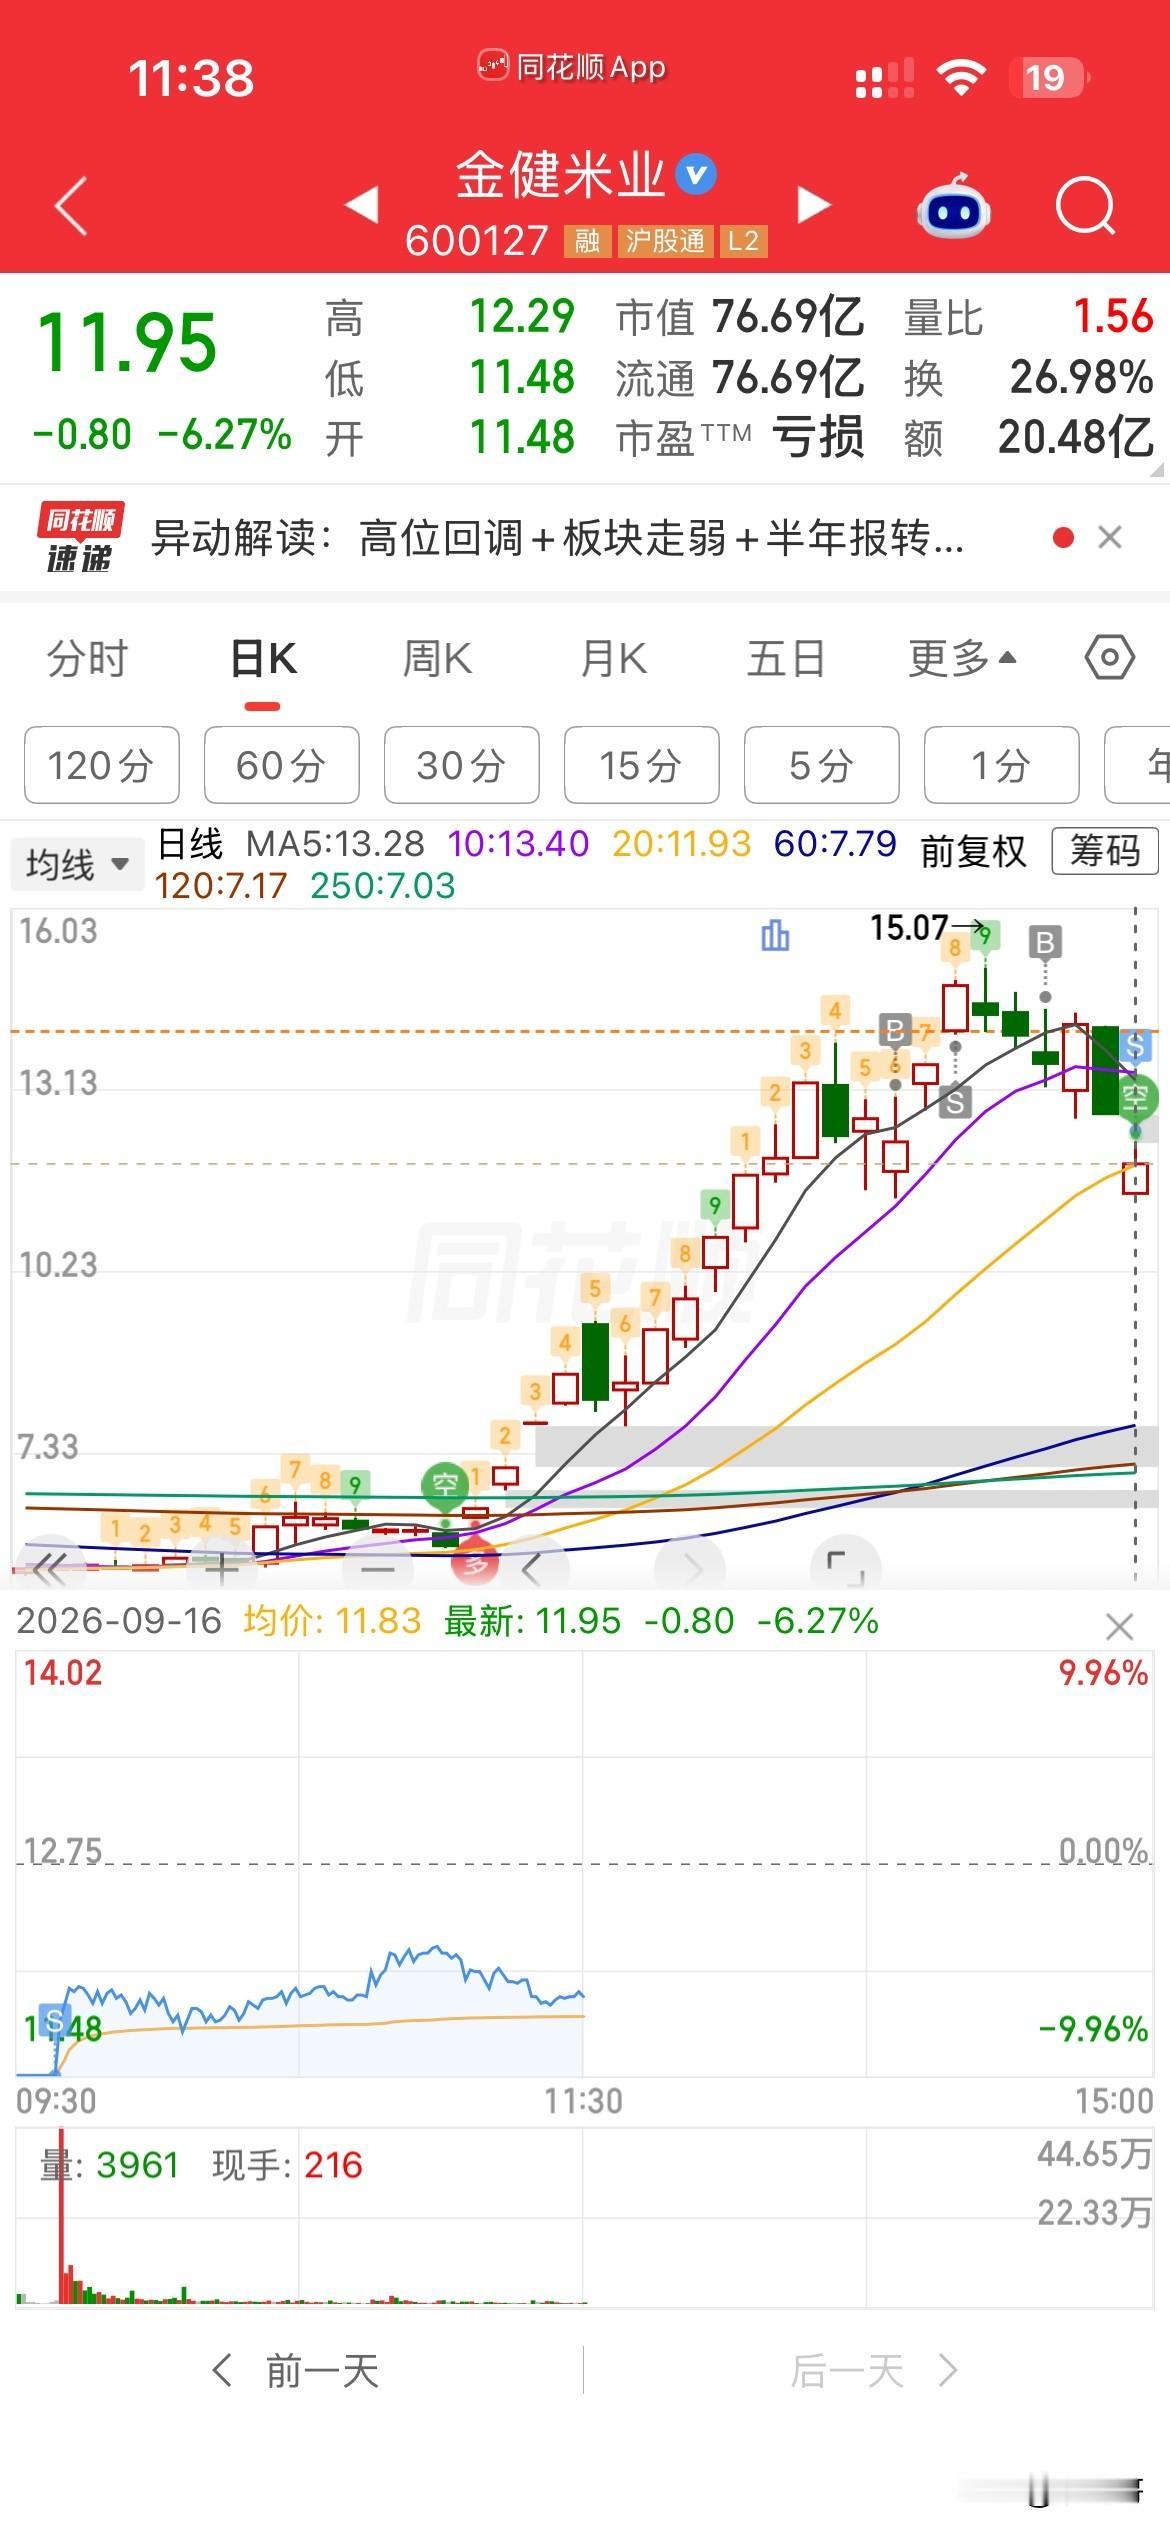The width and height of the screenshot is (1170, 2532).
Task: Tap the blue S marker at chart right edge
Action: click(x=1135, y=1047)
